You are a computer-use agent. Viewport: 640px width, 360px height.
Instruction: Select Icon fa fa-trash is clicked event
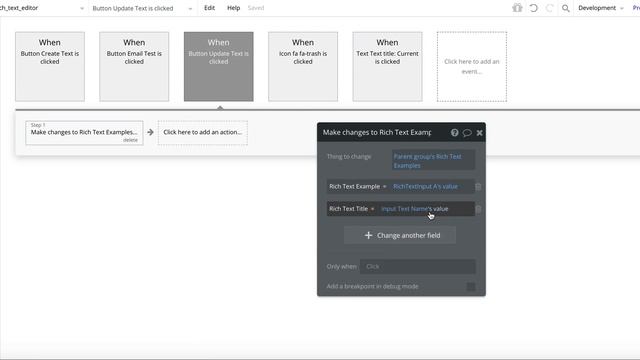pyautogui.click(x=303, y=67)
